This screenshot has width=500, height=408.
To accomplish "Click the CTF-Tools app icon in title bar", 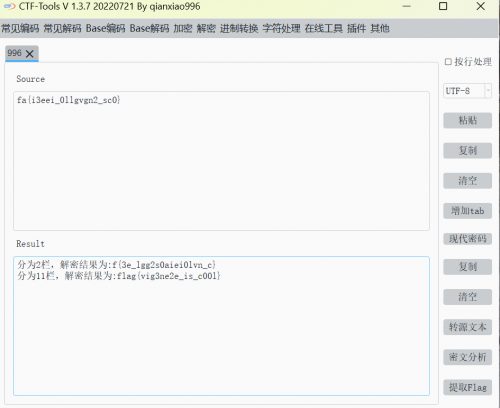I will 9,6.
